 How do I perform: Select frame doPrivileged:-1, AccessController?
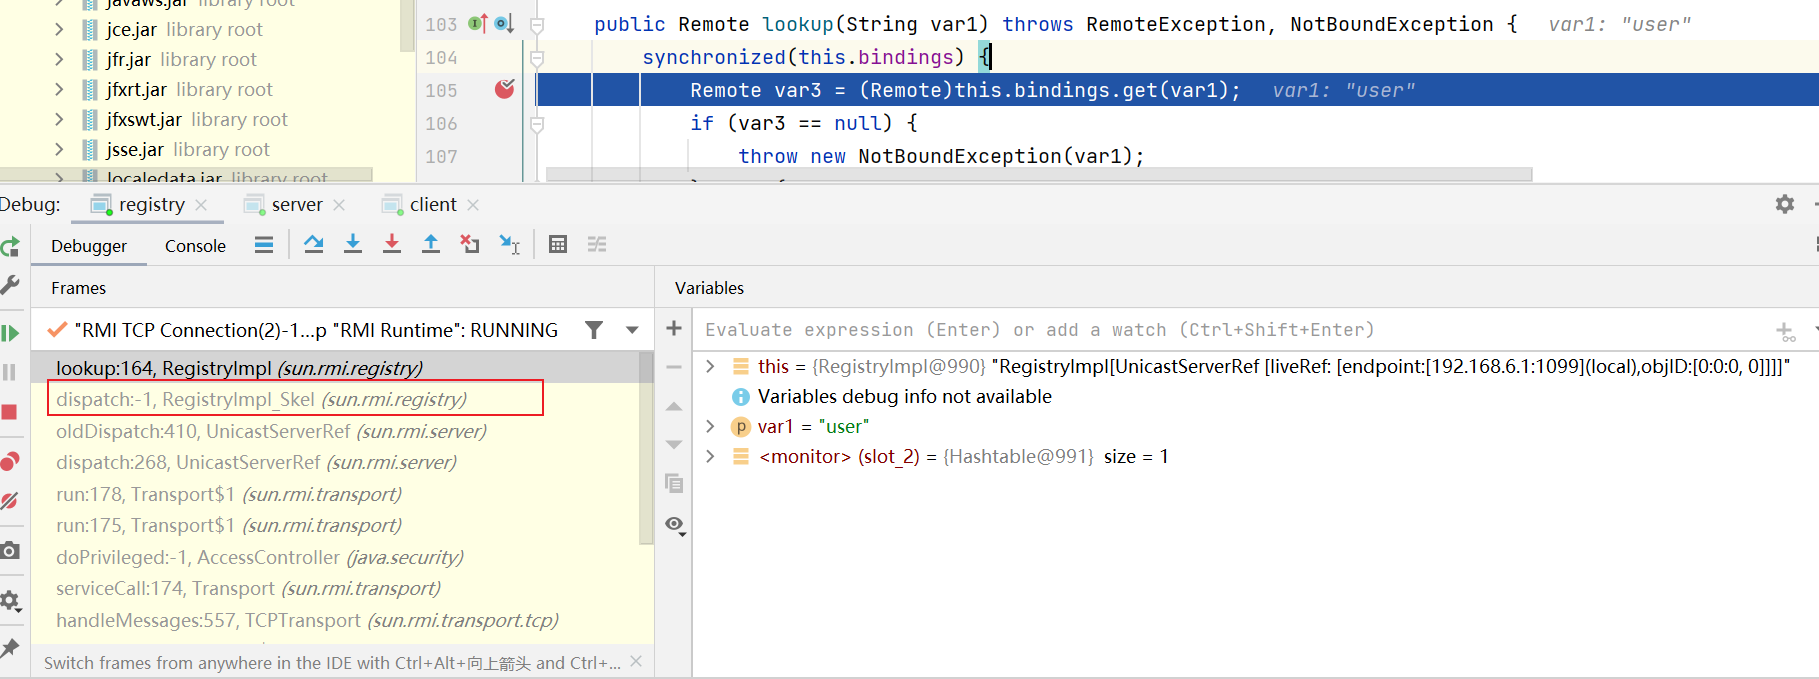[335, 557]
